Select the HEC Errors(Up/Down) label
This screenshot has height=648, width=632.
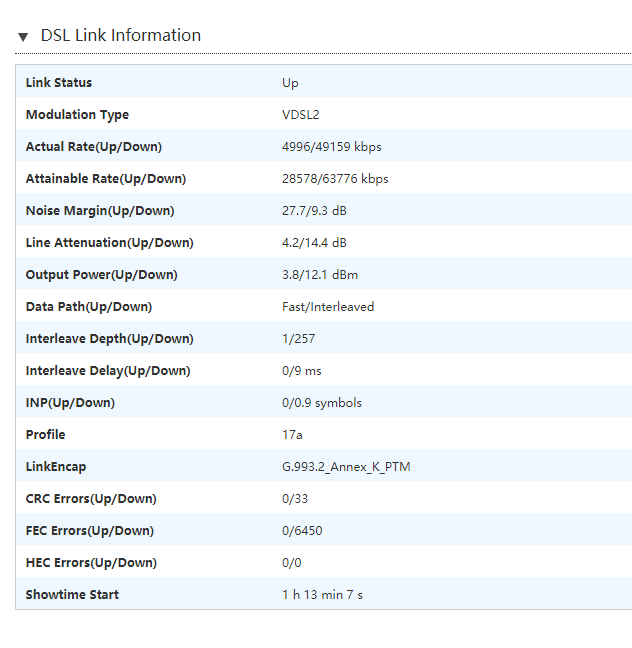(91, 563)
